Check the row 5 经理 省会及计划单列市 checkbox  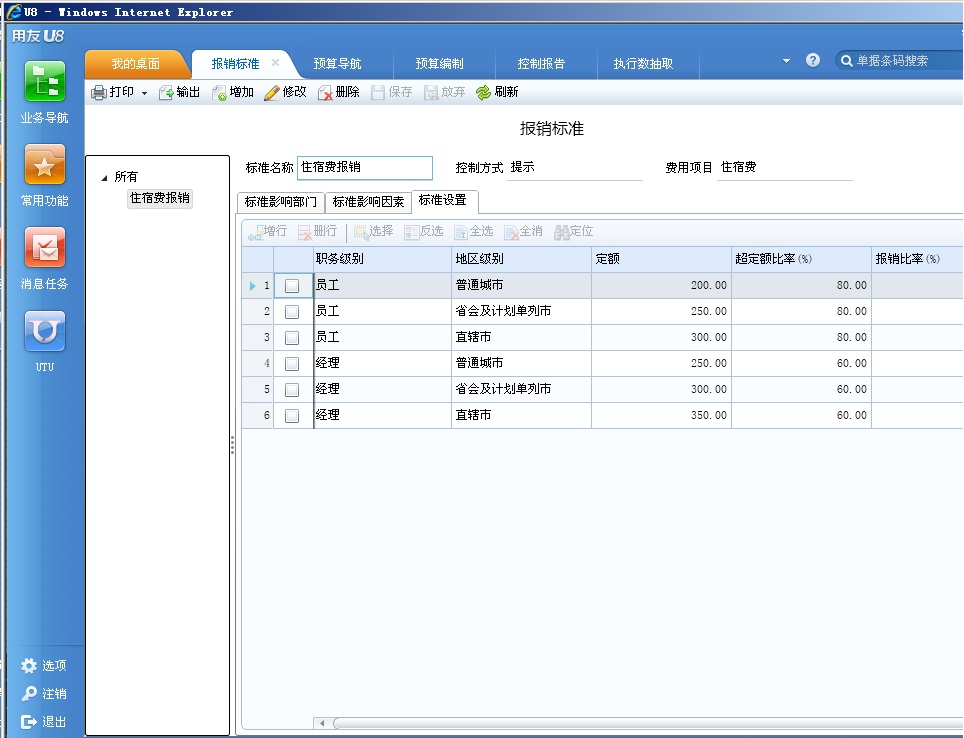tap(292, 389)
